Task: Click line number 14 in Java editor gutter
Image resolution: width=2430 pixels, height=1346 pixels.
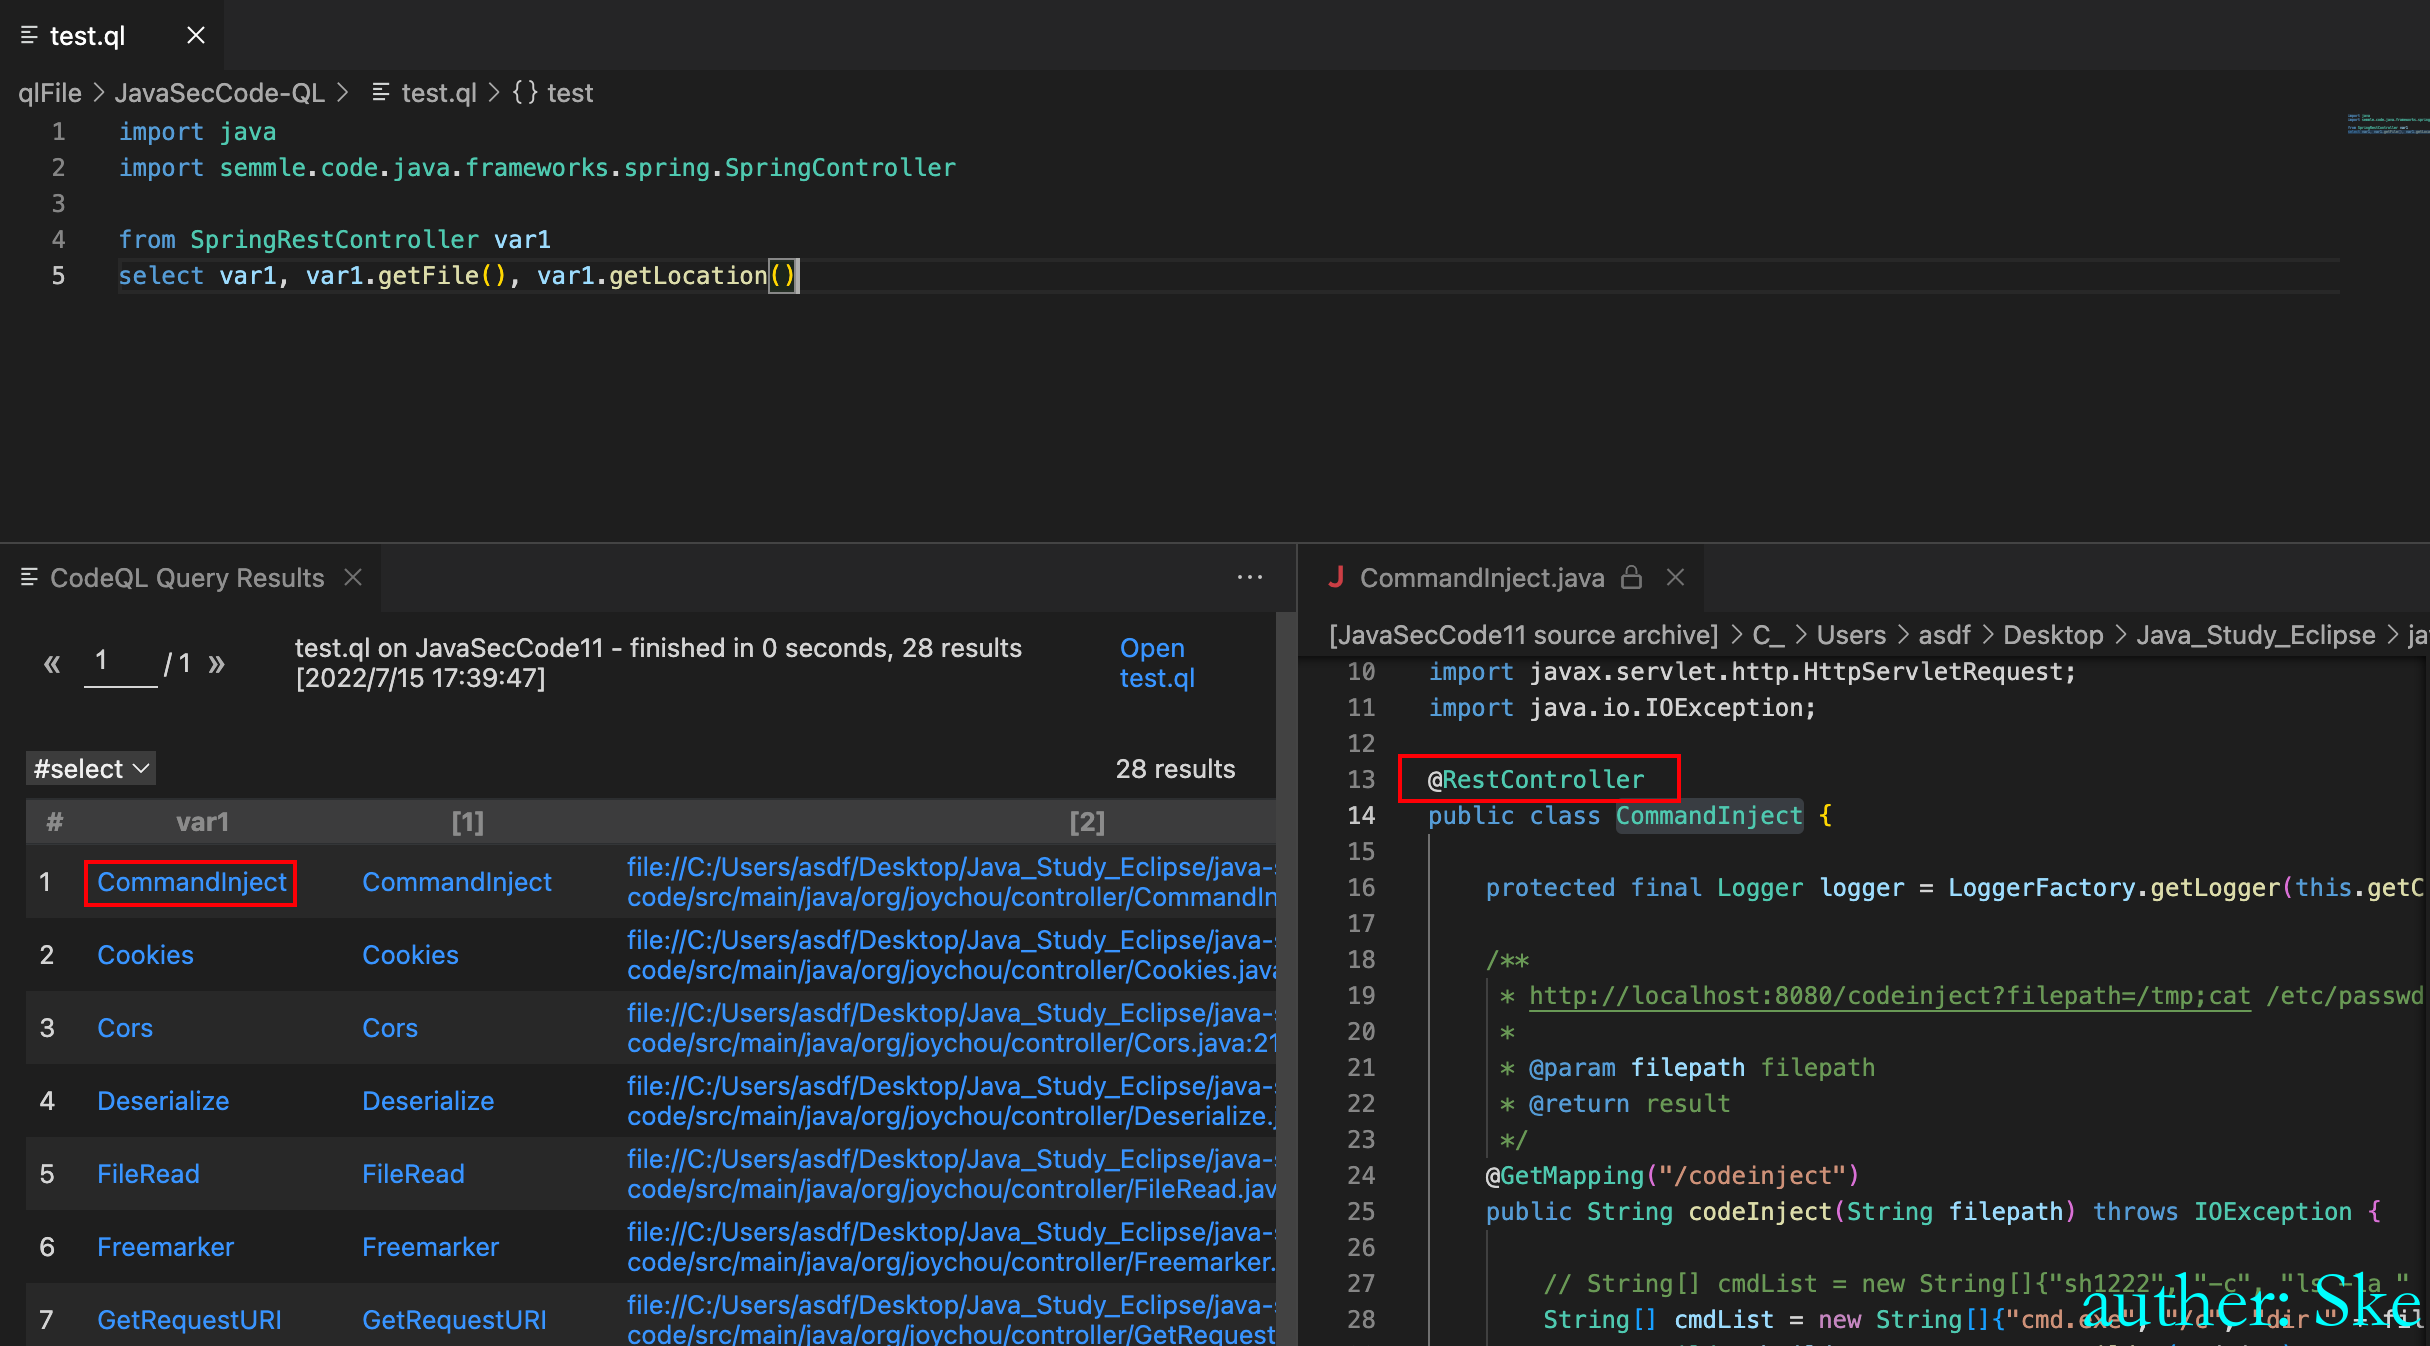Action: pos(1361,816)
